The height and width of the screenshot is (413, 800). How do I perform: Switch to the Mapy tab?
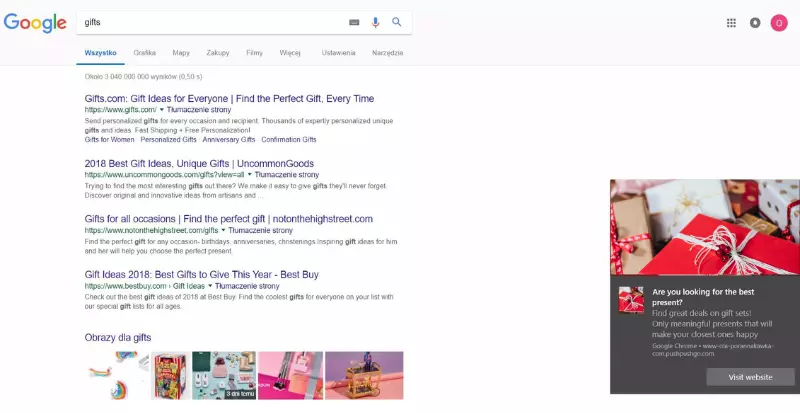click(x=181, y=53)
